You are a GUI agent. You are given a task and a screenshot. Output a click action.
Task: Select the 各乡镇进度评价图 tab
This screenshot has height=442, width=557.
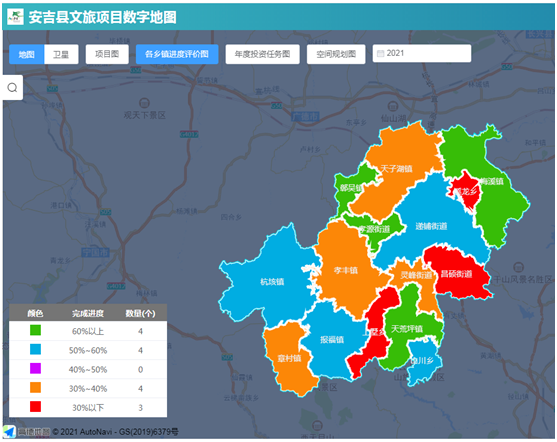[177, 54]
